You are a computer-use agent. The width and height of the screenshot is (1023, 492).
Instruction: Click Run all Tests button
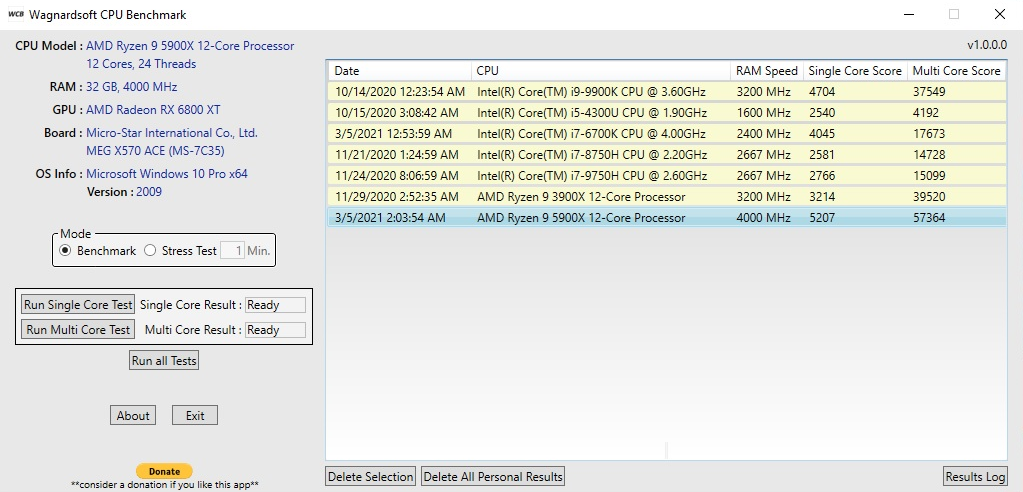click(164, 361)
